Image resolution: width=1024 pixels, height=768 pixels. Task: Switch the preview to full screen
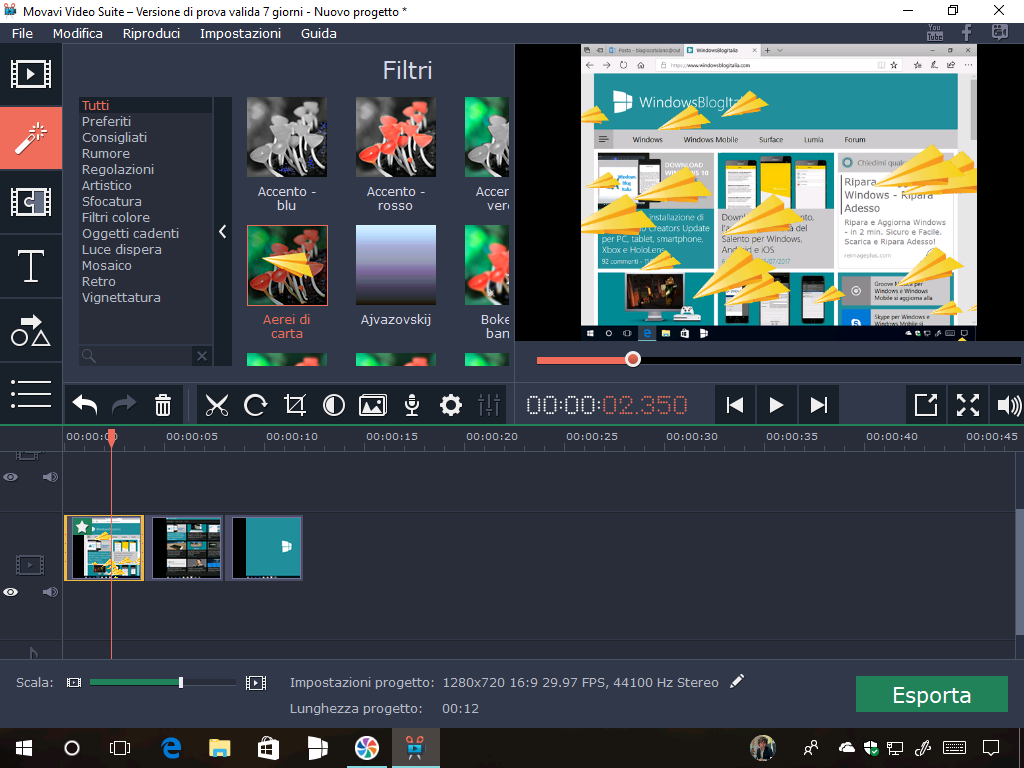point(968,405)
